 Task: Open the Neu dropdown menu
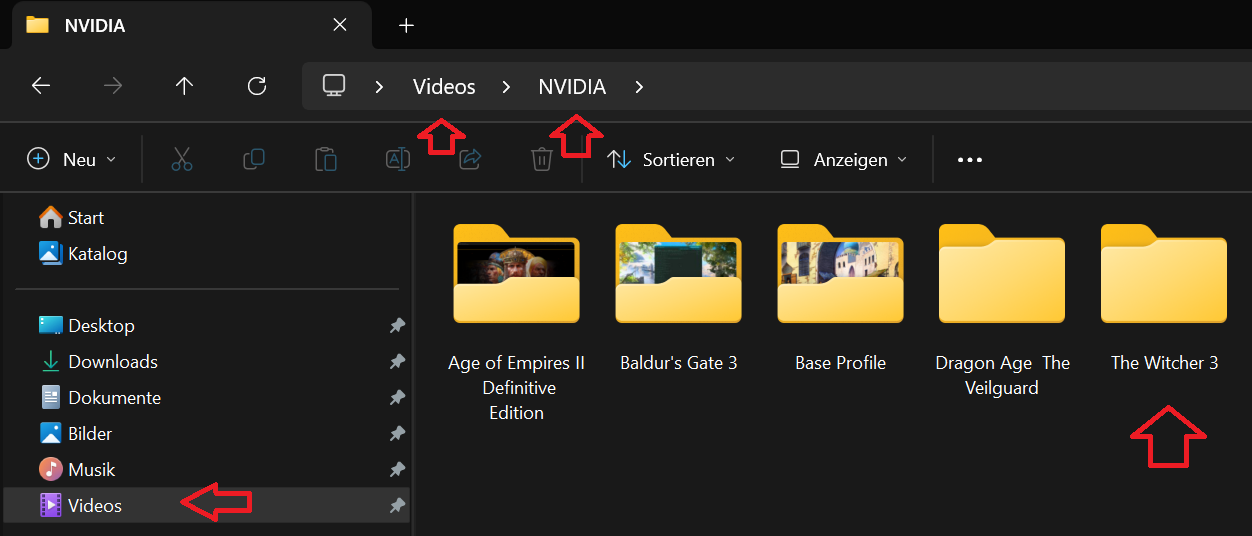72,159
